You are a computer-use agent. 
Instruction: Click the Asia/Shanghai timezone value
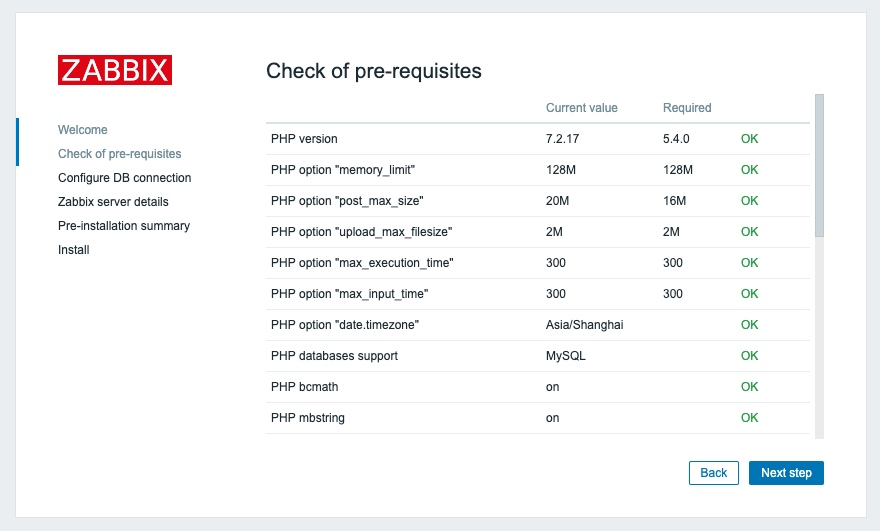[x=585, y=325]
